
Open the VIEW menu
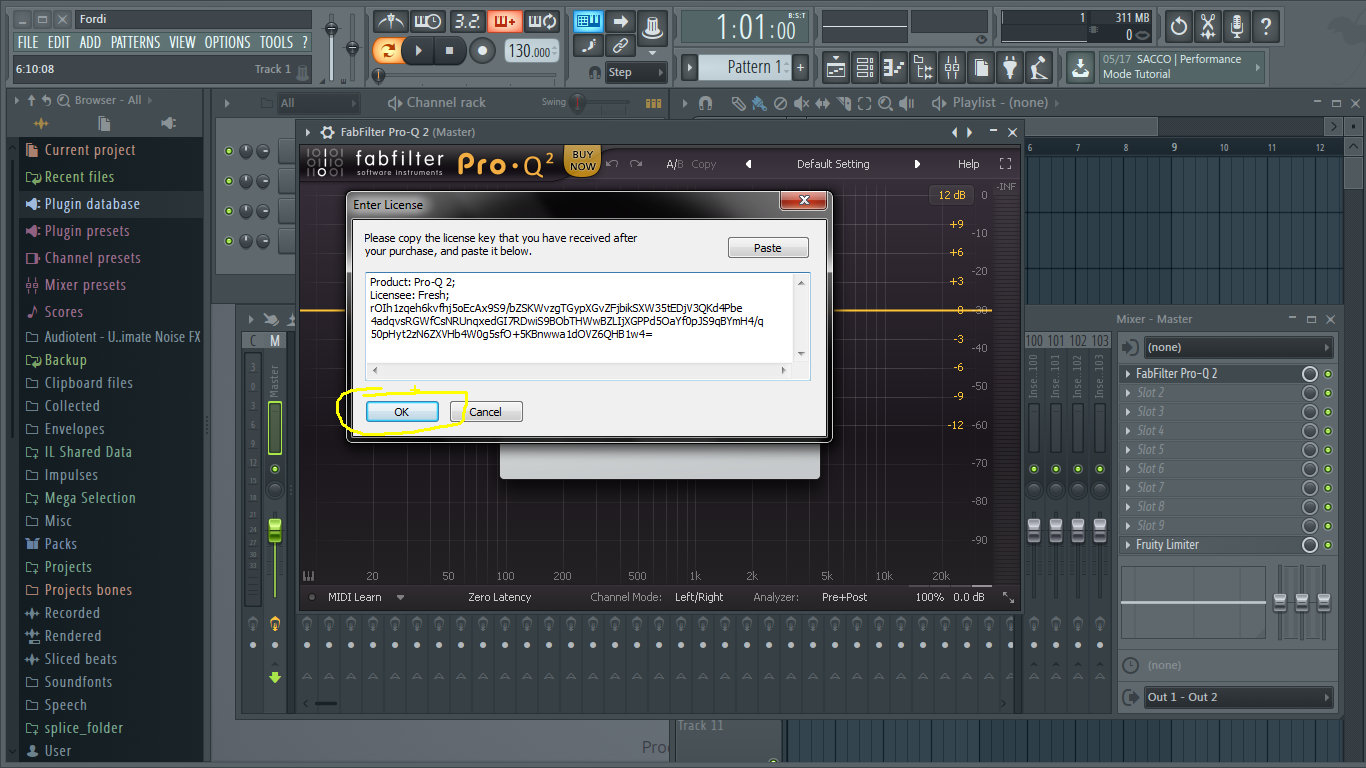coord(182,42)
